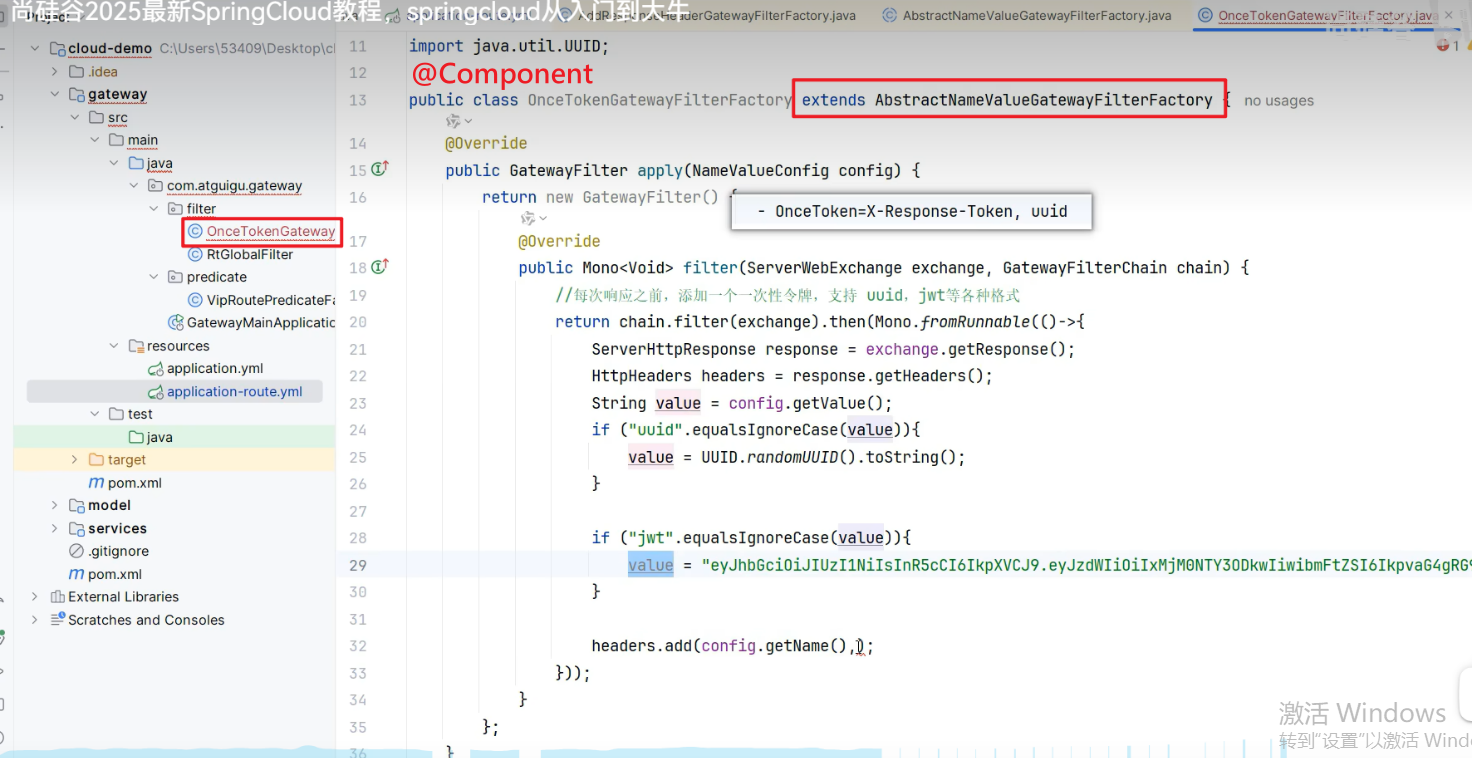1472x758 pixels.
Task: Click the External Libraries icon
Action: coord(57,597)
